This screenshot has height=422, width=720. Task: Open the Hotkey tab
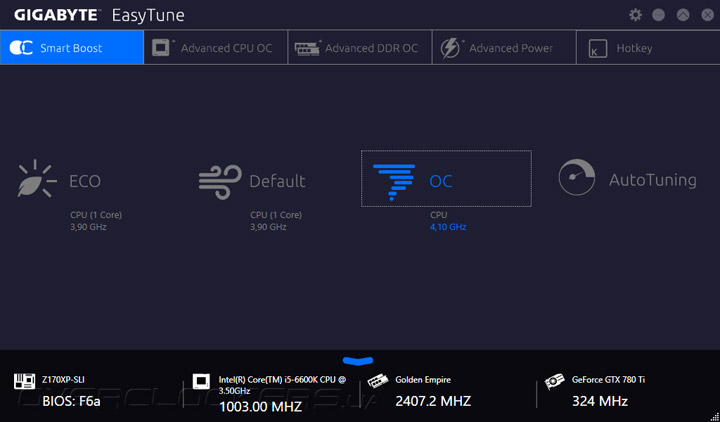[x=648, y=47]
